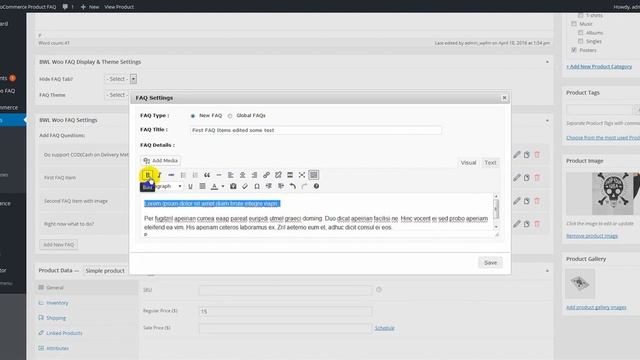The image size is (640, 360).
Task: Click the skull Product Image thumbnail
Action: [612, 193]
